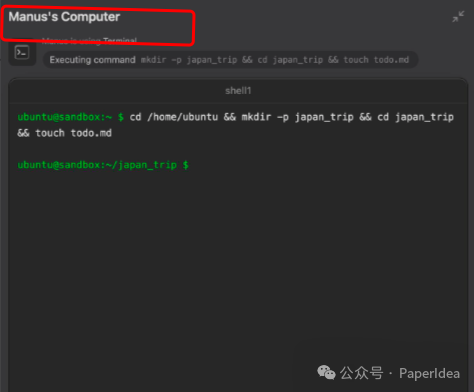
Task: Click the Terminal icon beside Executing command
Action: tap(22, 53)
